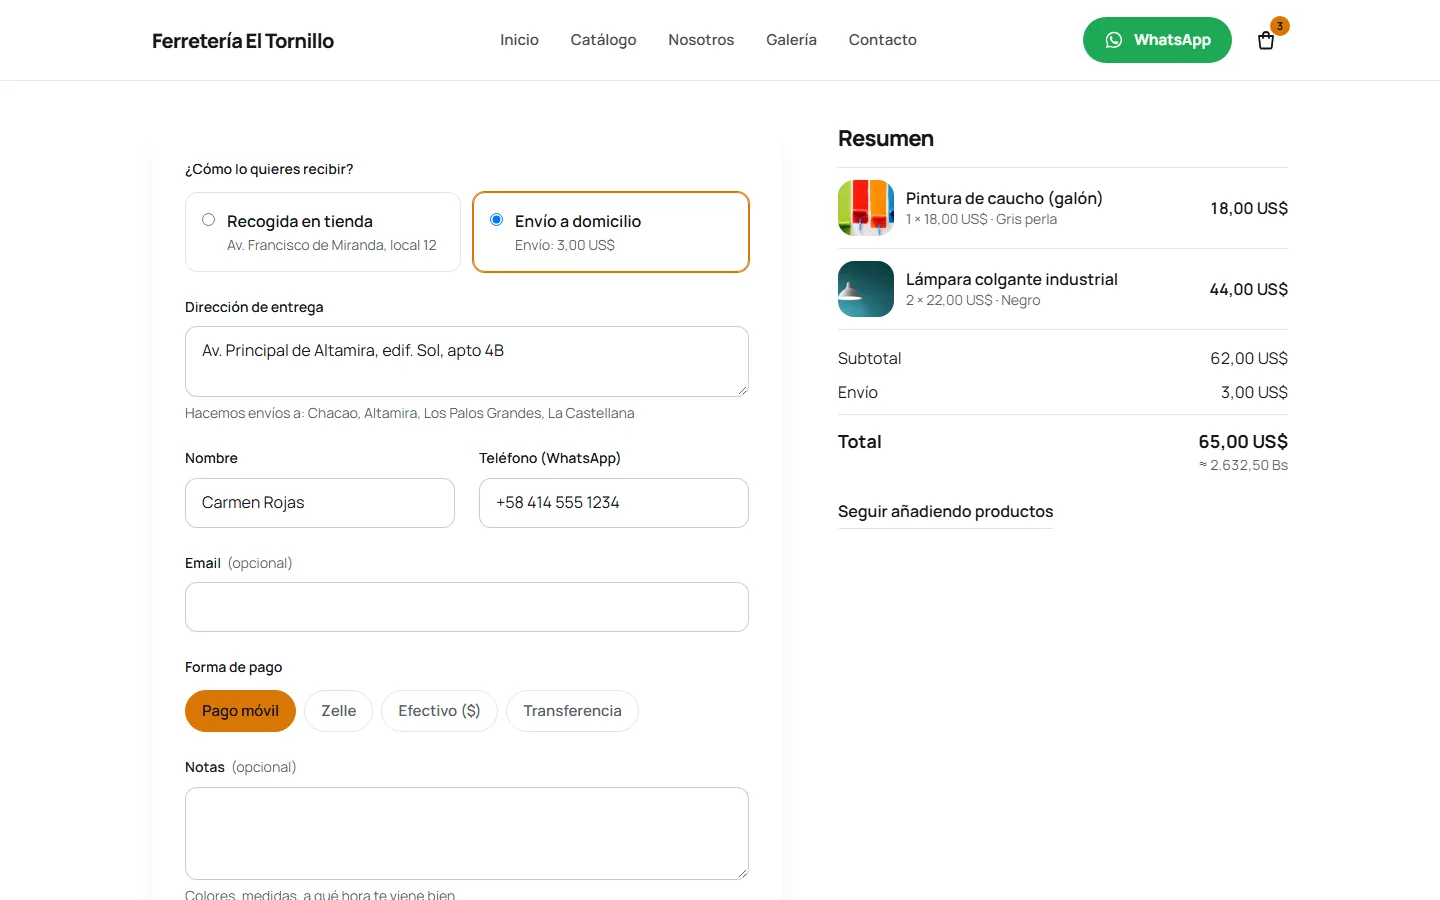Open the Catálogo menu item
Viewport: 1440px width, 900px height.
pyautogui.click(x=603, y=40)
